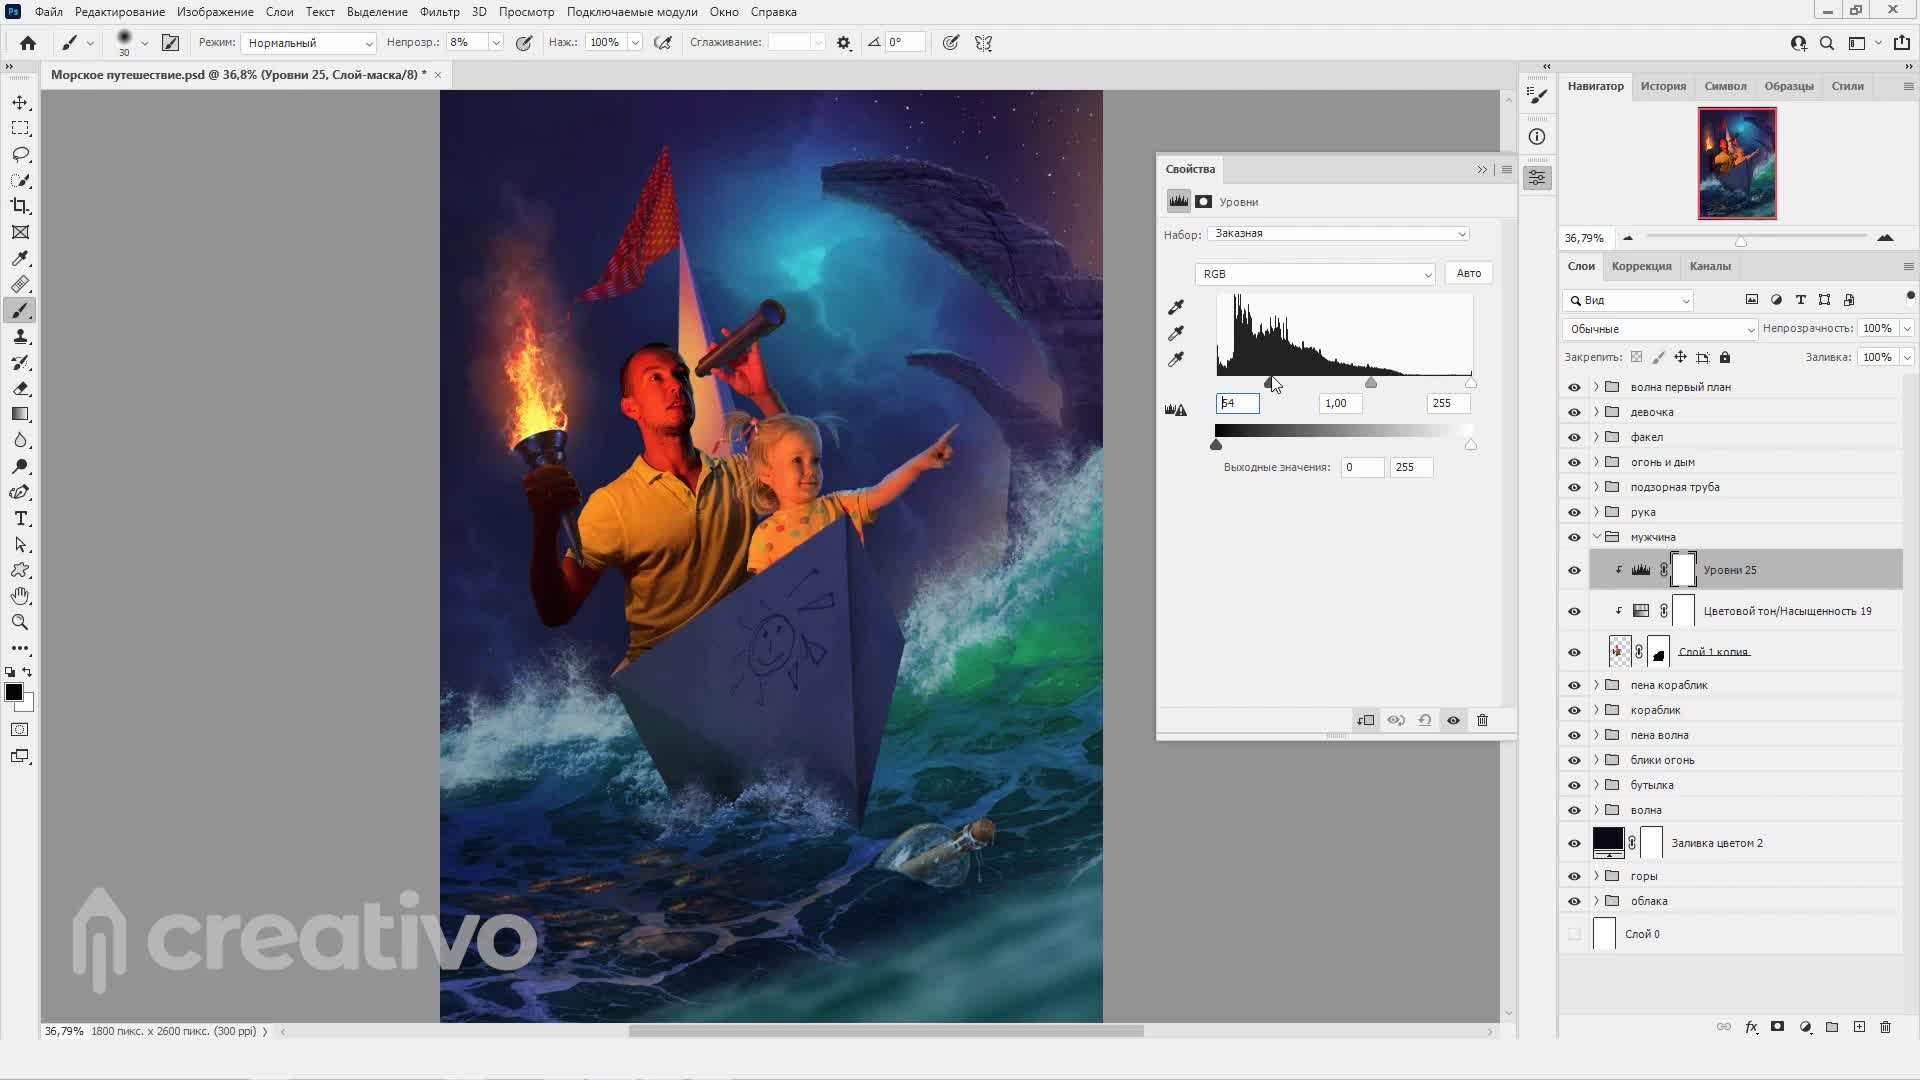Screen dimensions: 1920x1080
Task: Open the Фильтр menu
Action: click(x=439, y=12)
